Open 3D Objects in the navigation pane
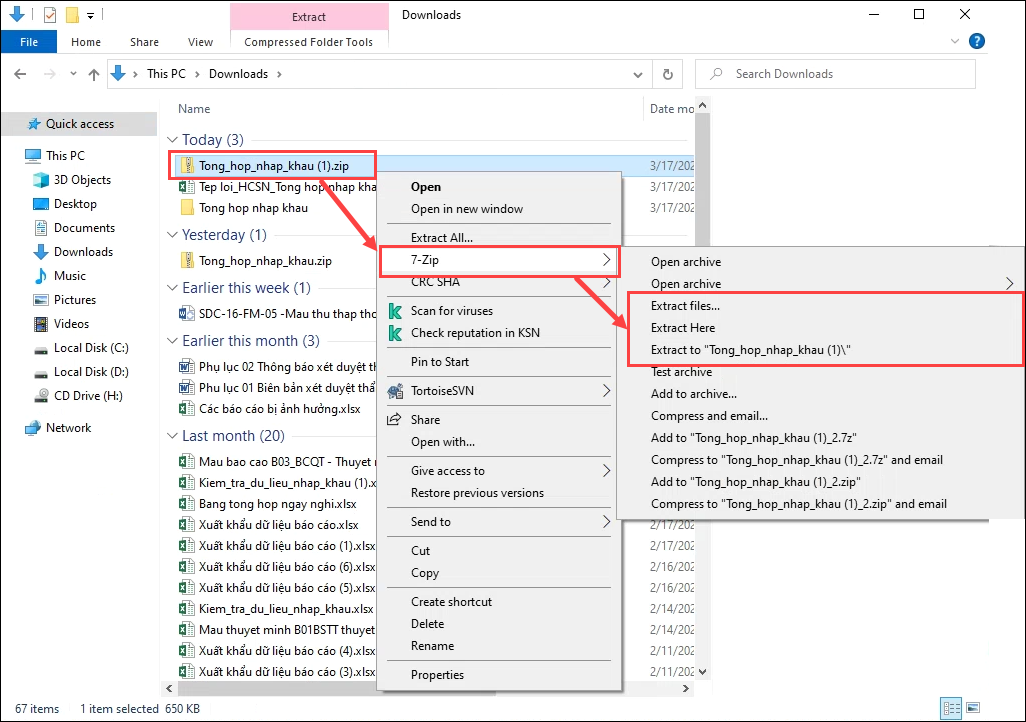1026x722 pixels. tap(82, 180)
